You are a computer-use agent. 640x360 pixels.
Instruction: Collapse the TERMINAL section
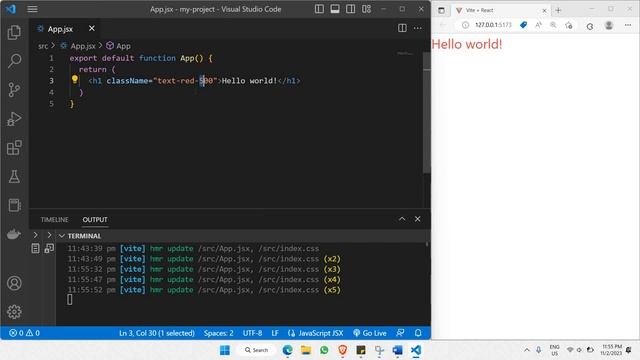click(x=62, y=236)
